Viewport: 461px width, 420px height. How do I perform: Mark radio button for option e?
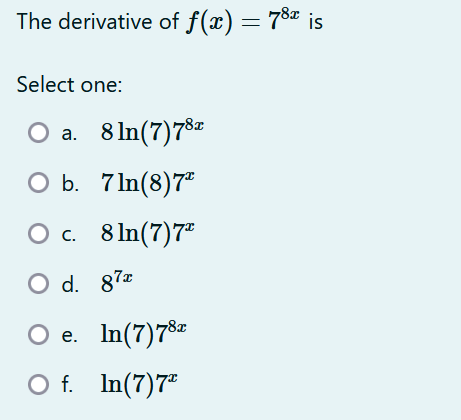(38, 334)
